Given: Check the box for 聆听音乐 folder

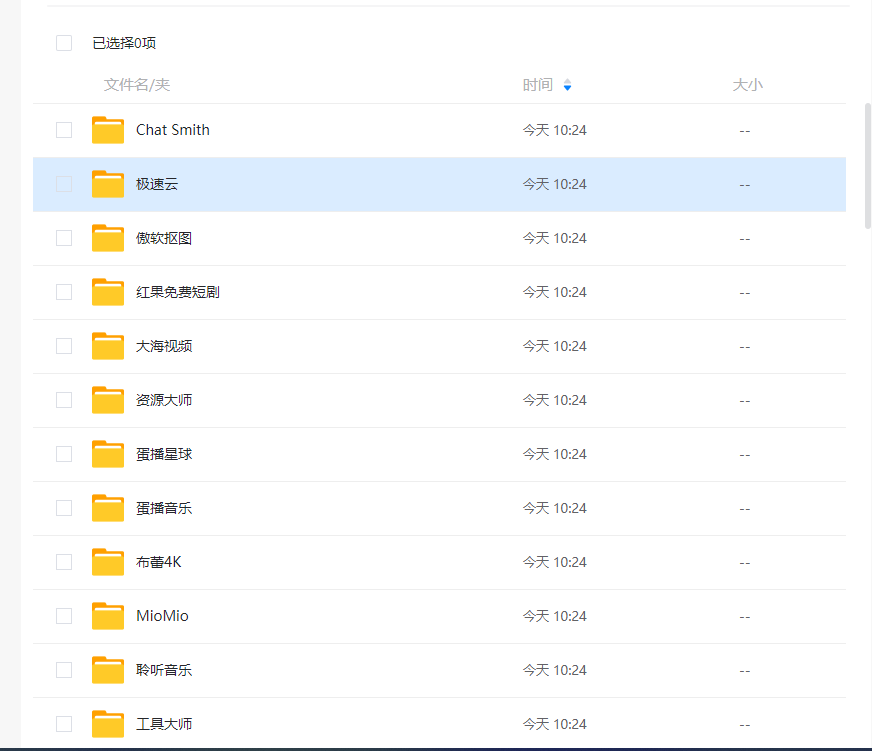Looking at the screenshot, I should pyautogui.click(x=64, y=670).
